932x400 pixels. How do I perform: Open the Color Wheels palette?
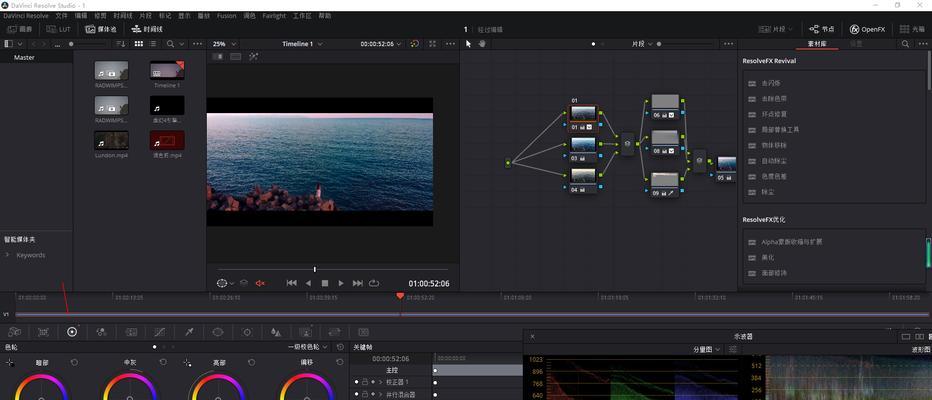[72, 332]
